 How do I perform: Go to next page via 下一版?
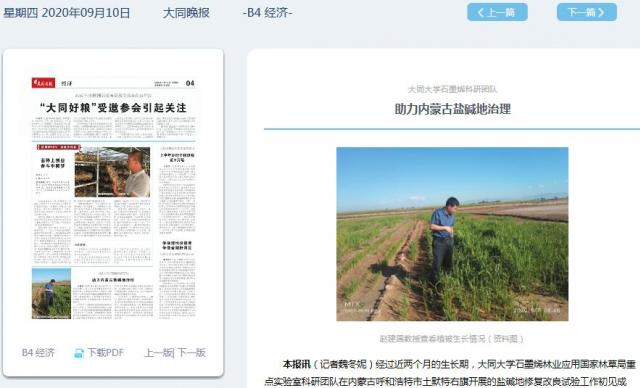(191, 353)
